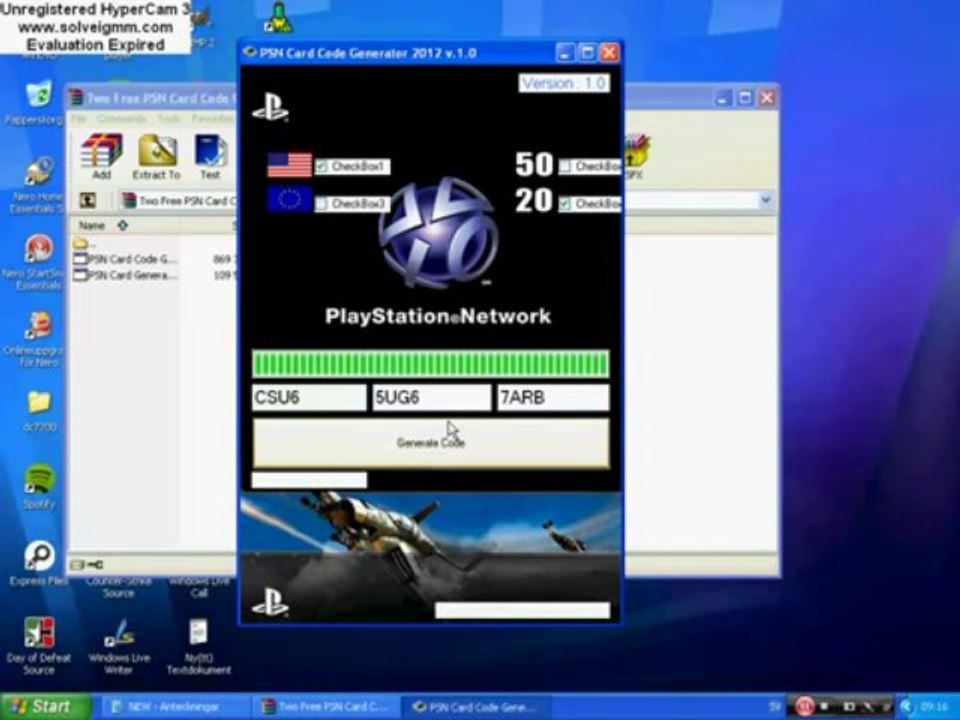Viewport: 960px width, 720px height.
Task: Click the key icon in WinRAR status bar
Action: point(95,564)
